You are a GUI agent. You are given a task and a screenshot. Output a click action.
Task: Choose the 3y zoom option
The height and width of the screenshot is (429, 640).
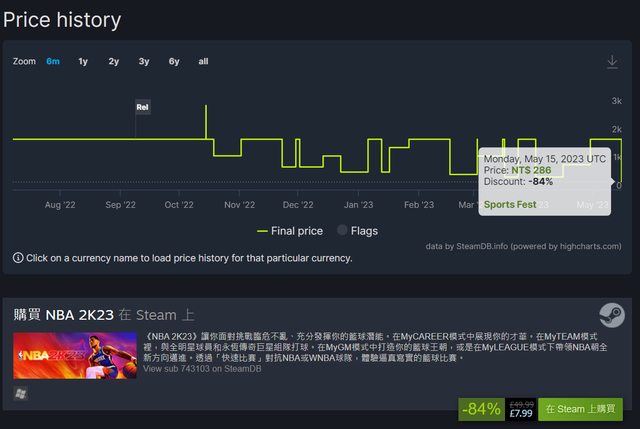144,61
